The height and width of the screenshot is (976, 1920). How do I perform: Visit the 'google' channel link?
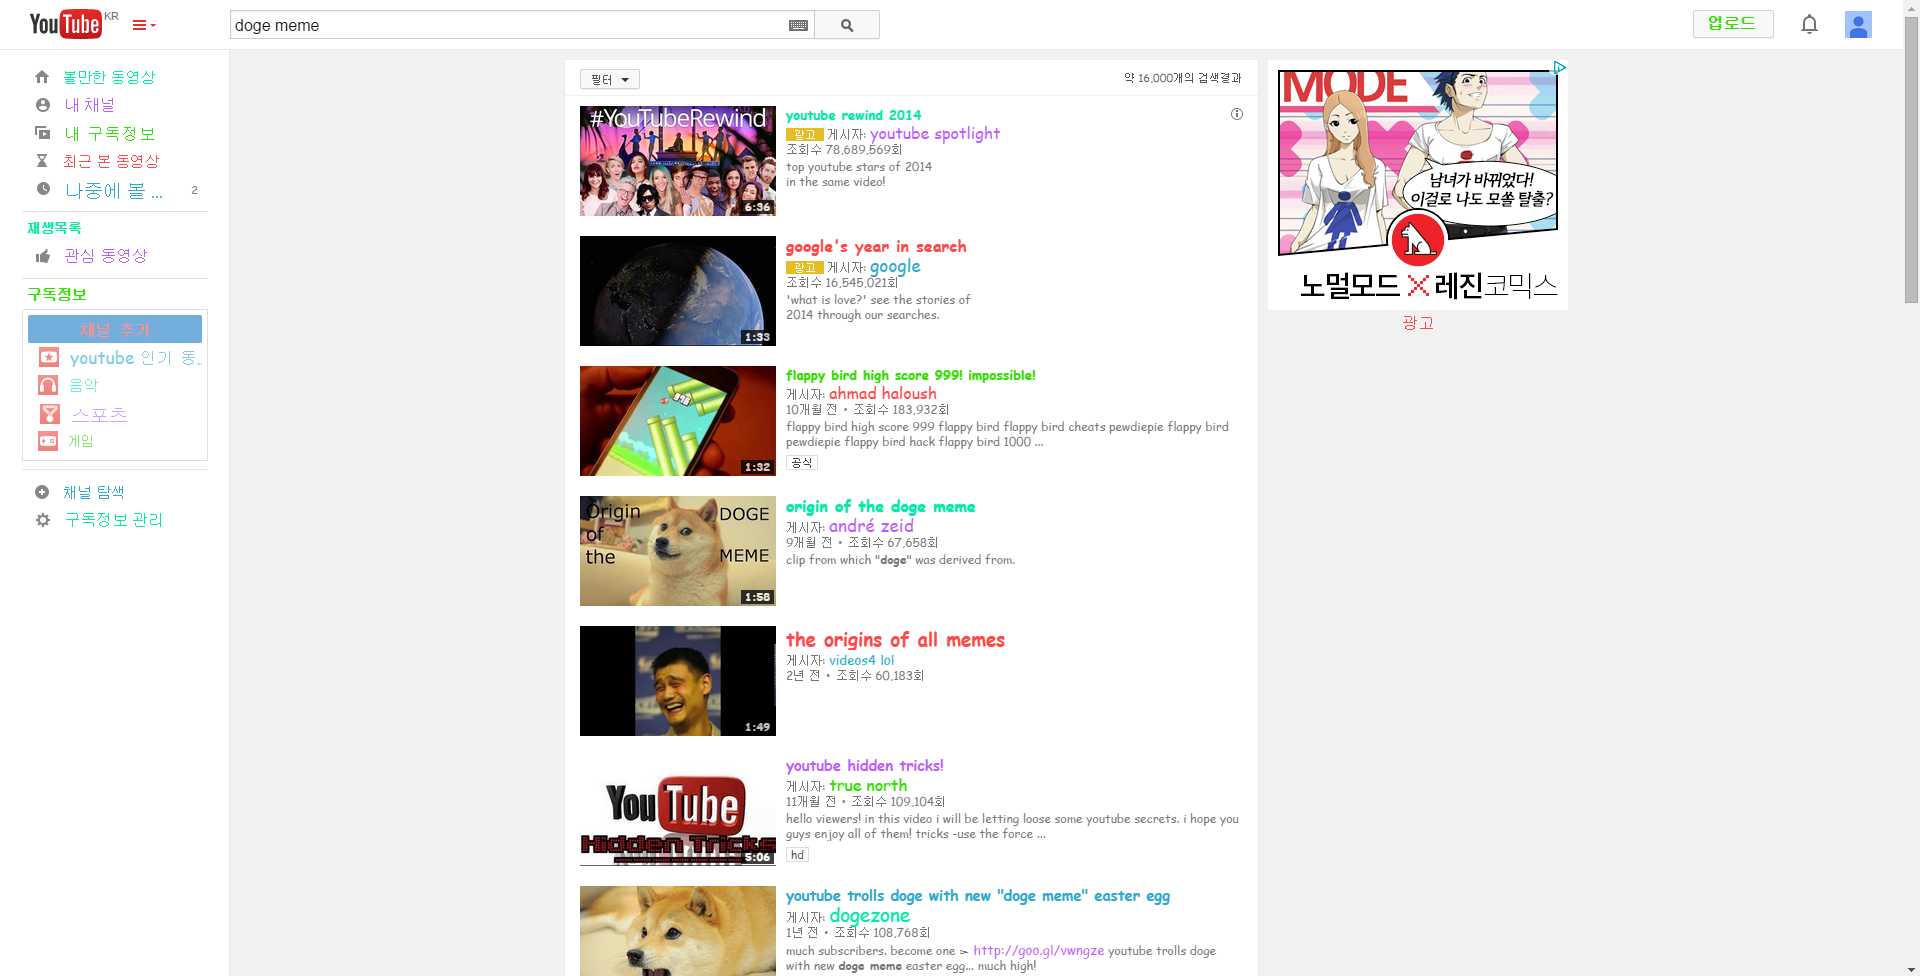pyautogui.click(x=895, y=267)
